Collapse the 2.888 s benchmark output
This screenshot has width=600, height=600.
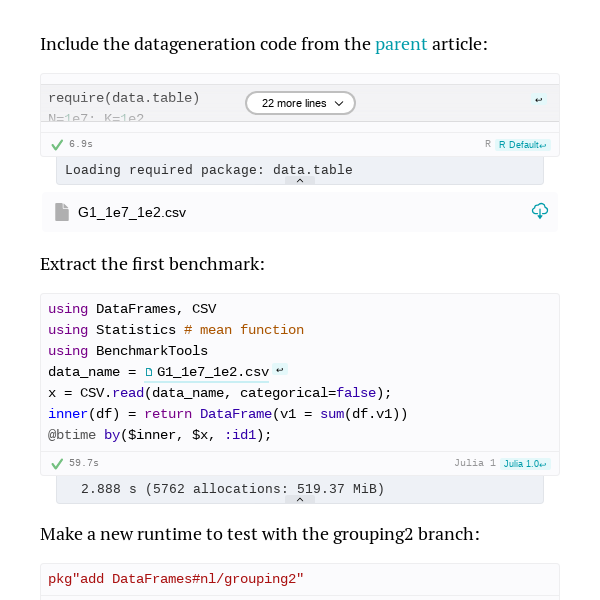point(300,499)
